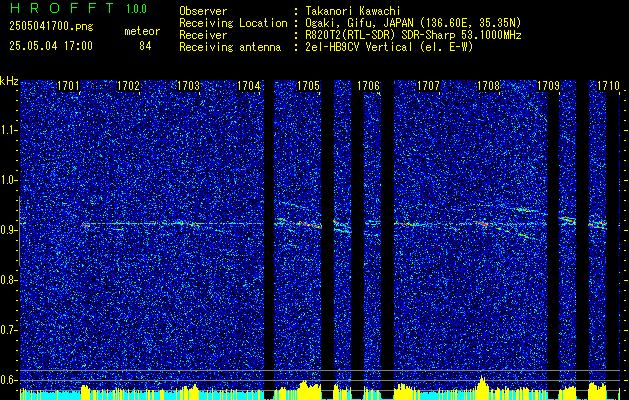
Task: Click the 0.7 frequency axis label
Action: click(x=7, y=330)
